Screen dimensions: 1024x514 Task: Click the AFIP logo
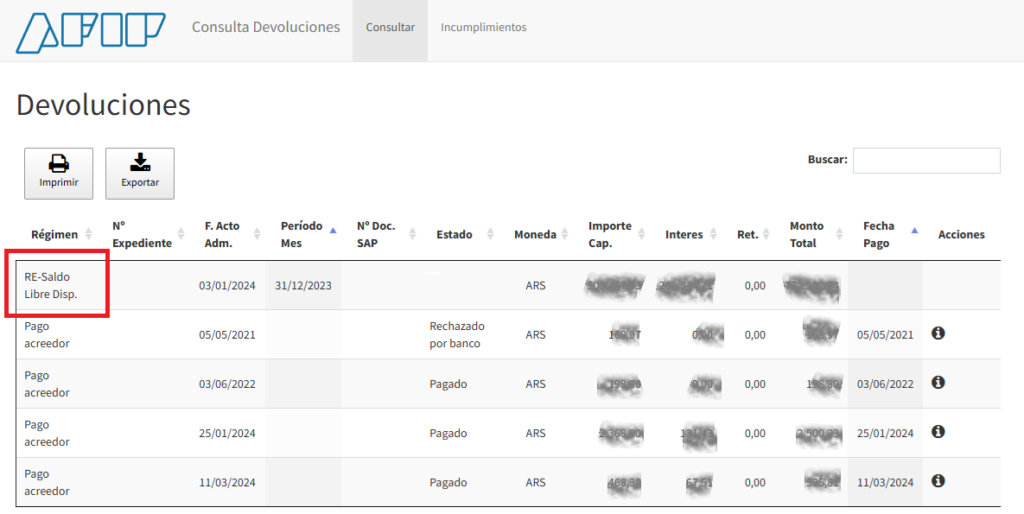[91, 31]
